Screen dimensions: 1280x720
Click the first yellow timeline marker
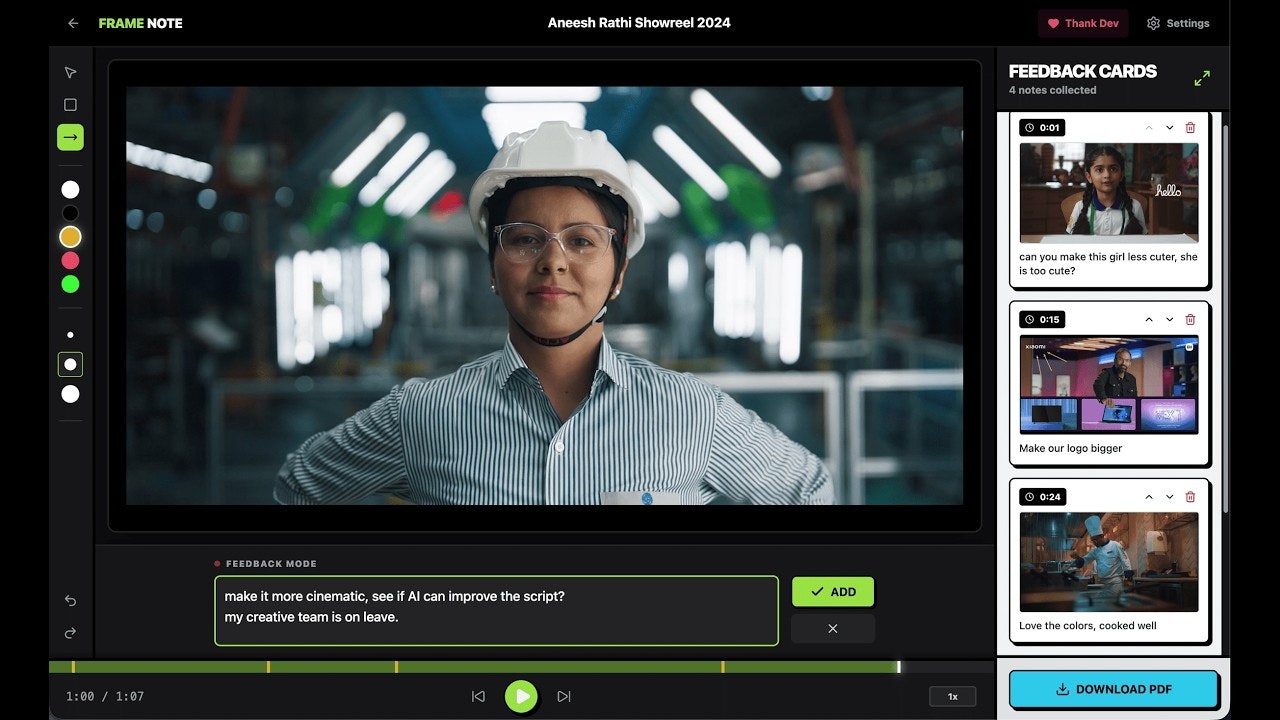click(x=73, y=666)
